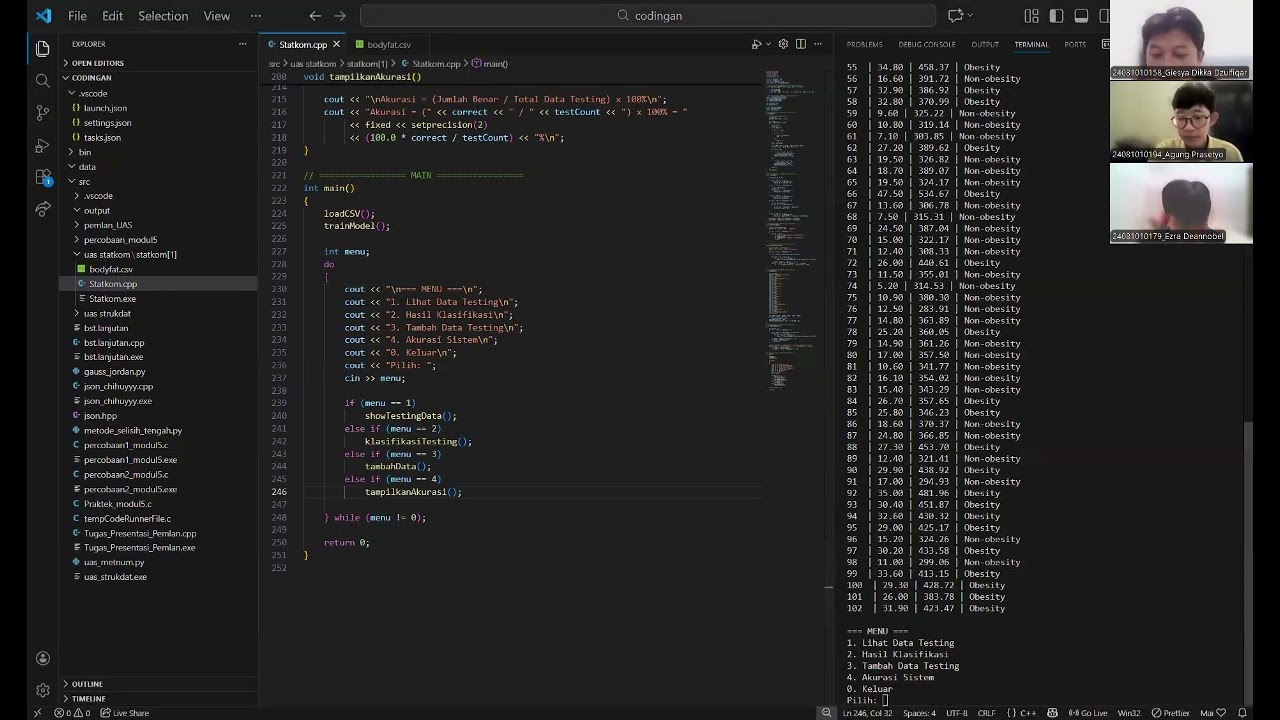The width and height of the screenshot is (1280, 720).
Task: Expand the Open Editors section
Action: [x=97, y=63]
